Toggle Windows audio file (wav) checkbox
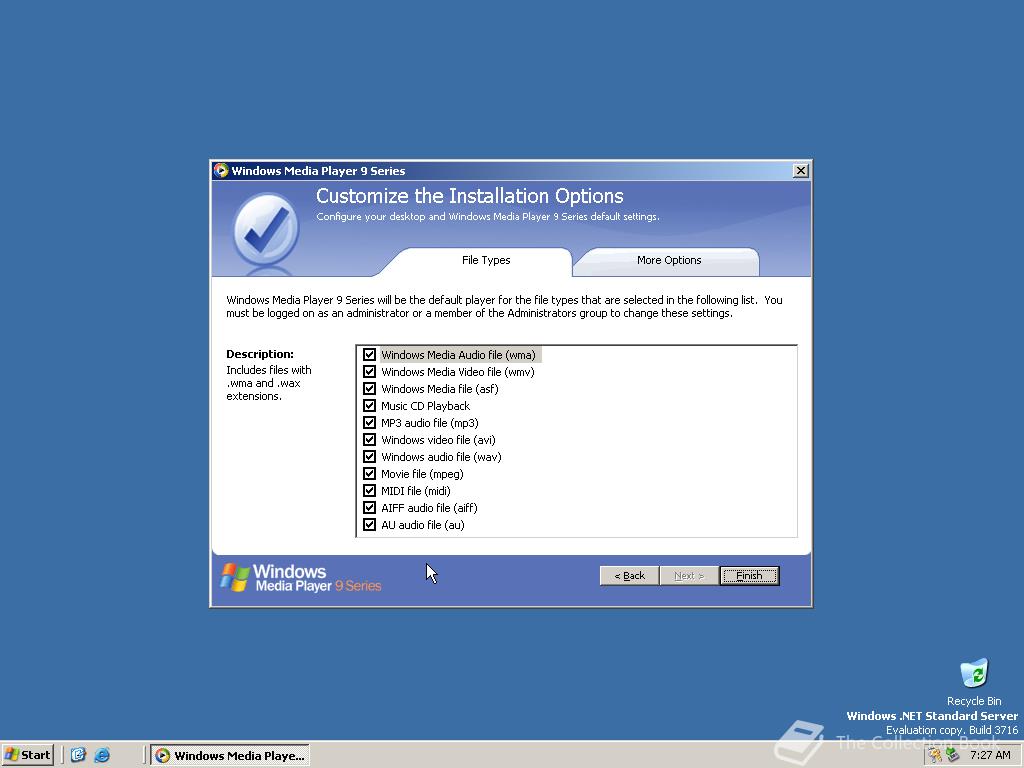 [x=369, y=456]
